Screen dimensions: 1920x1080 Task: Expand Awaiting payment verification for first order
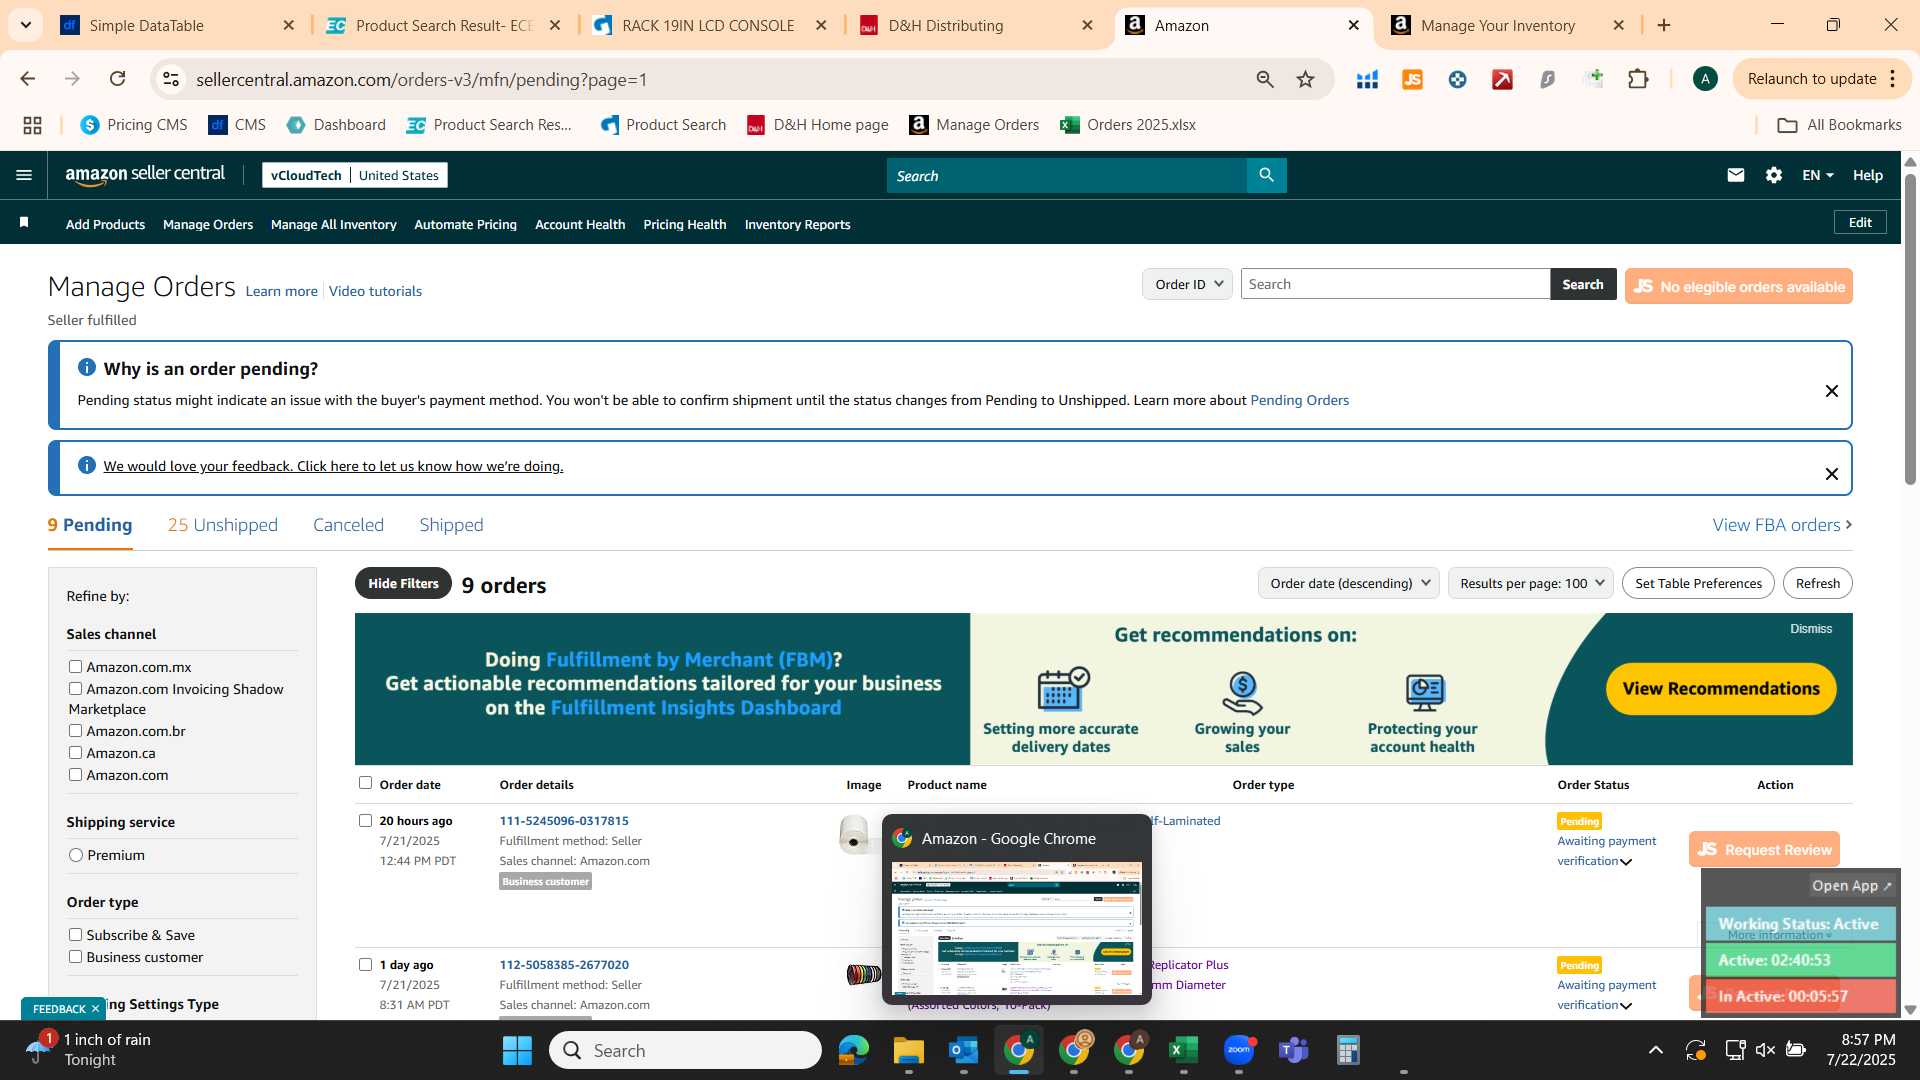(x=1626, y=862)
